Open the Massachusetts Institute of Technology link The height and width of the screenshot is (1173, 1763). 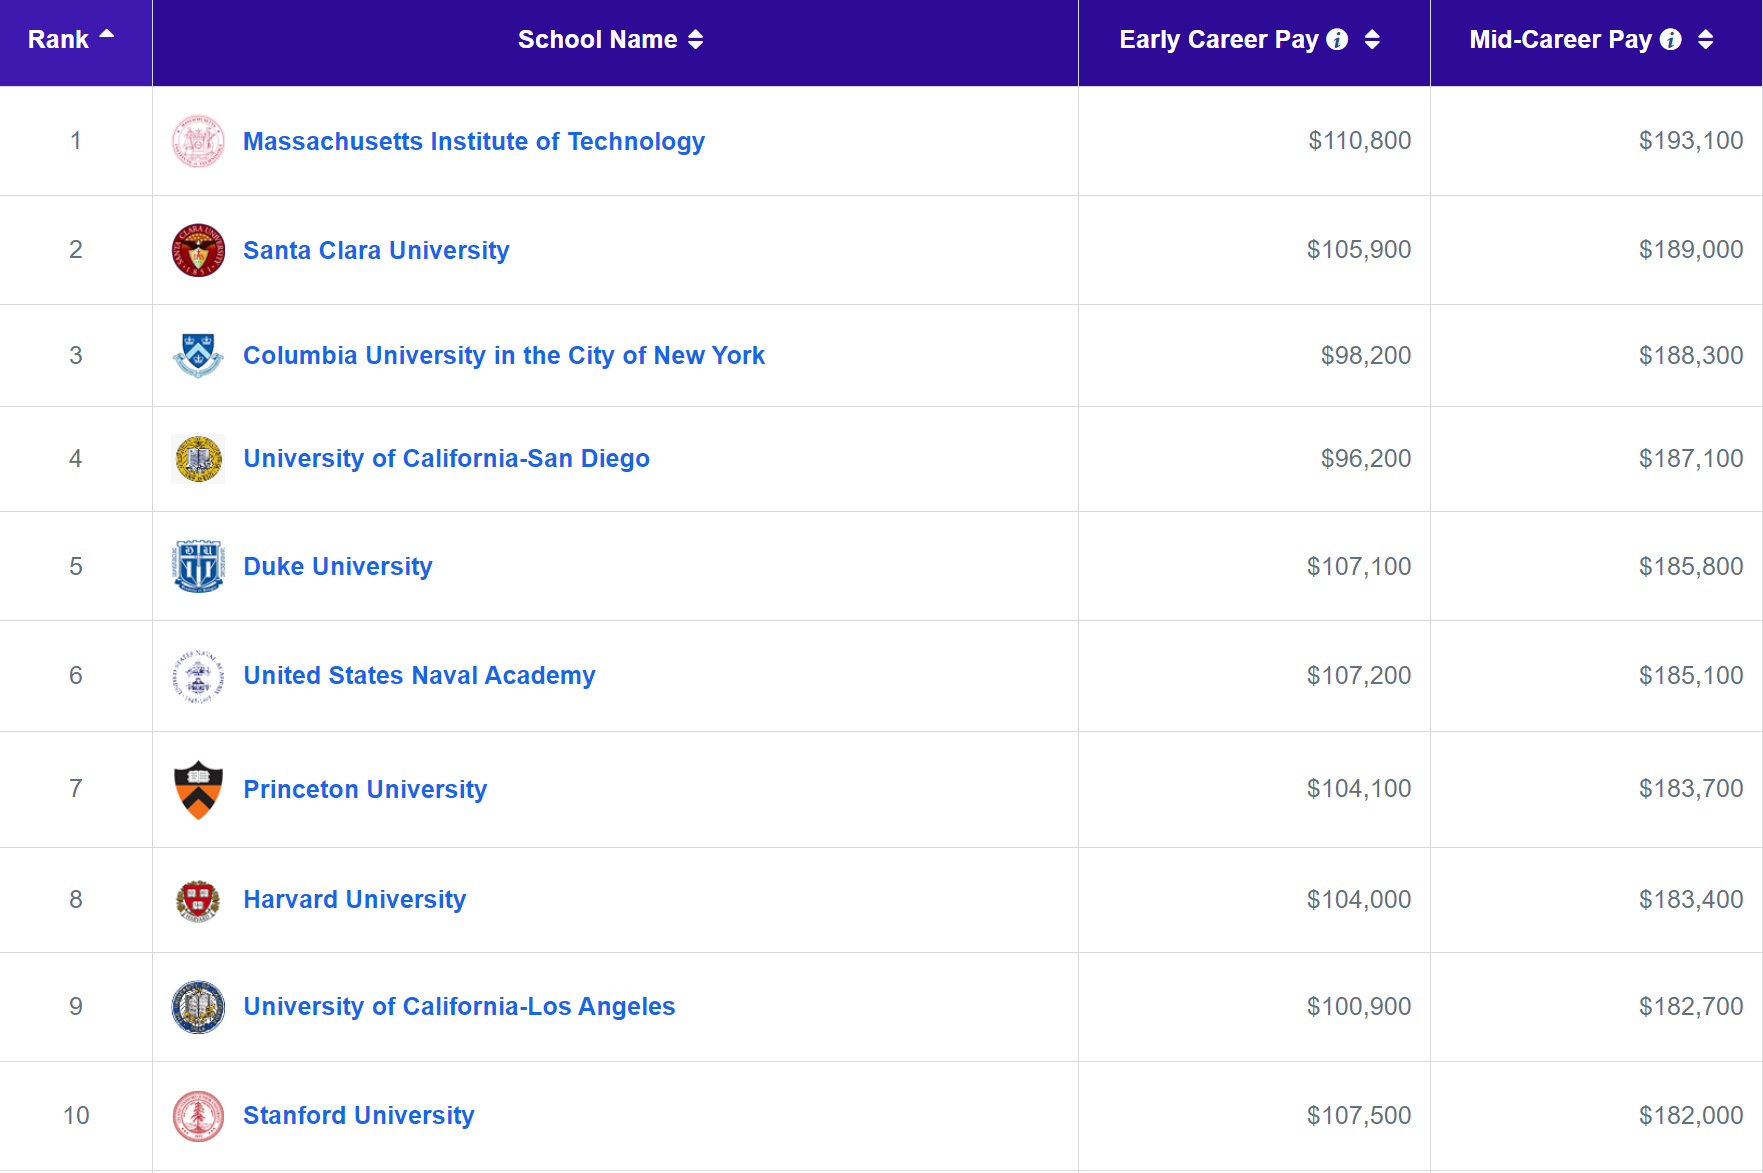tap(474, 141)
